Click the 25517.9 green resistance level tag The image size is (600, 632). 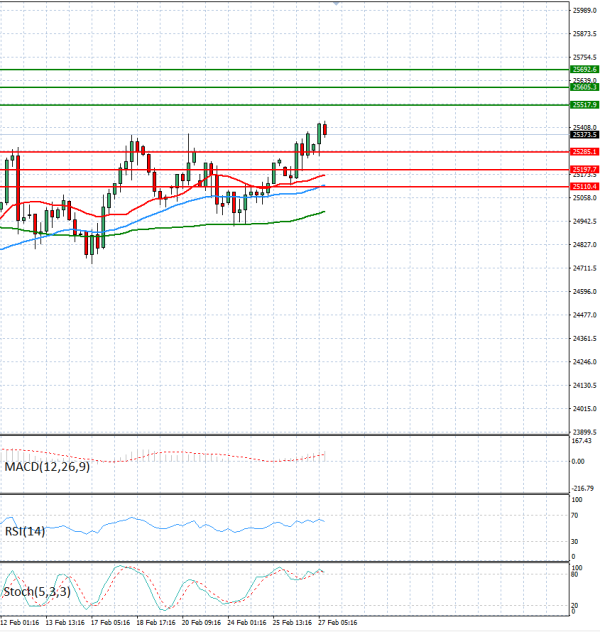584,105
